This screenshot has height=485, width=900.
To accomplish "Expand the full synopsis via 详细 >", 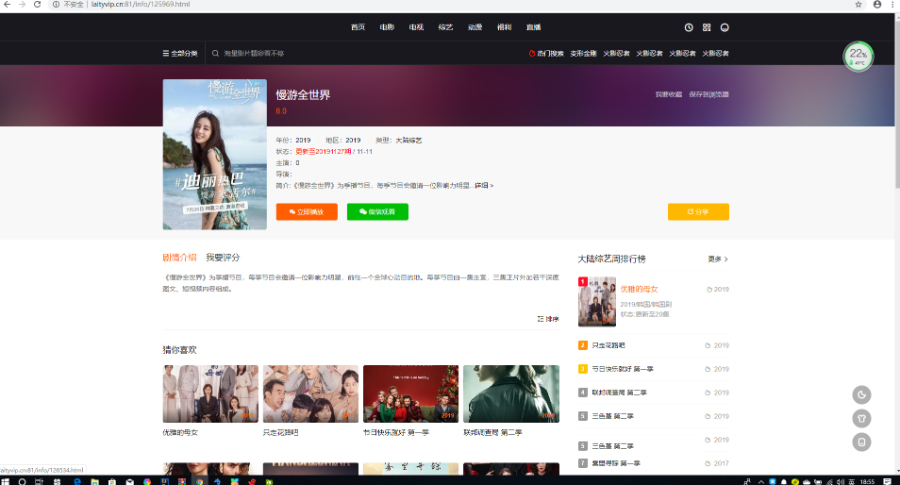I will coord(484,186).
